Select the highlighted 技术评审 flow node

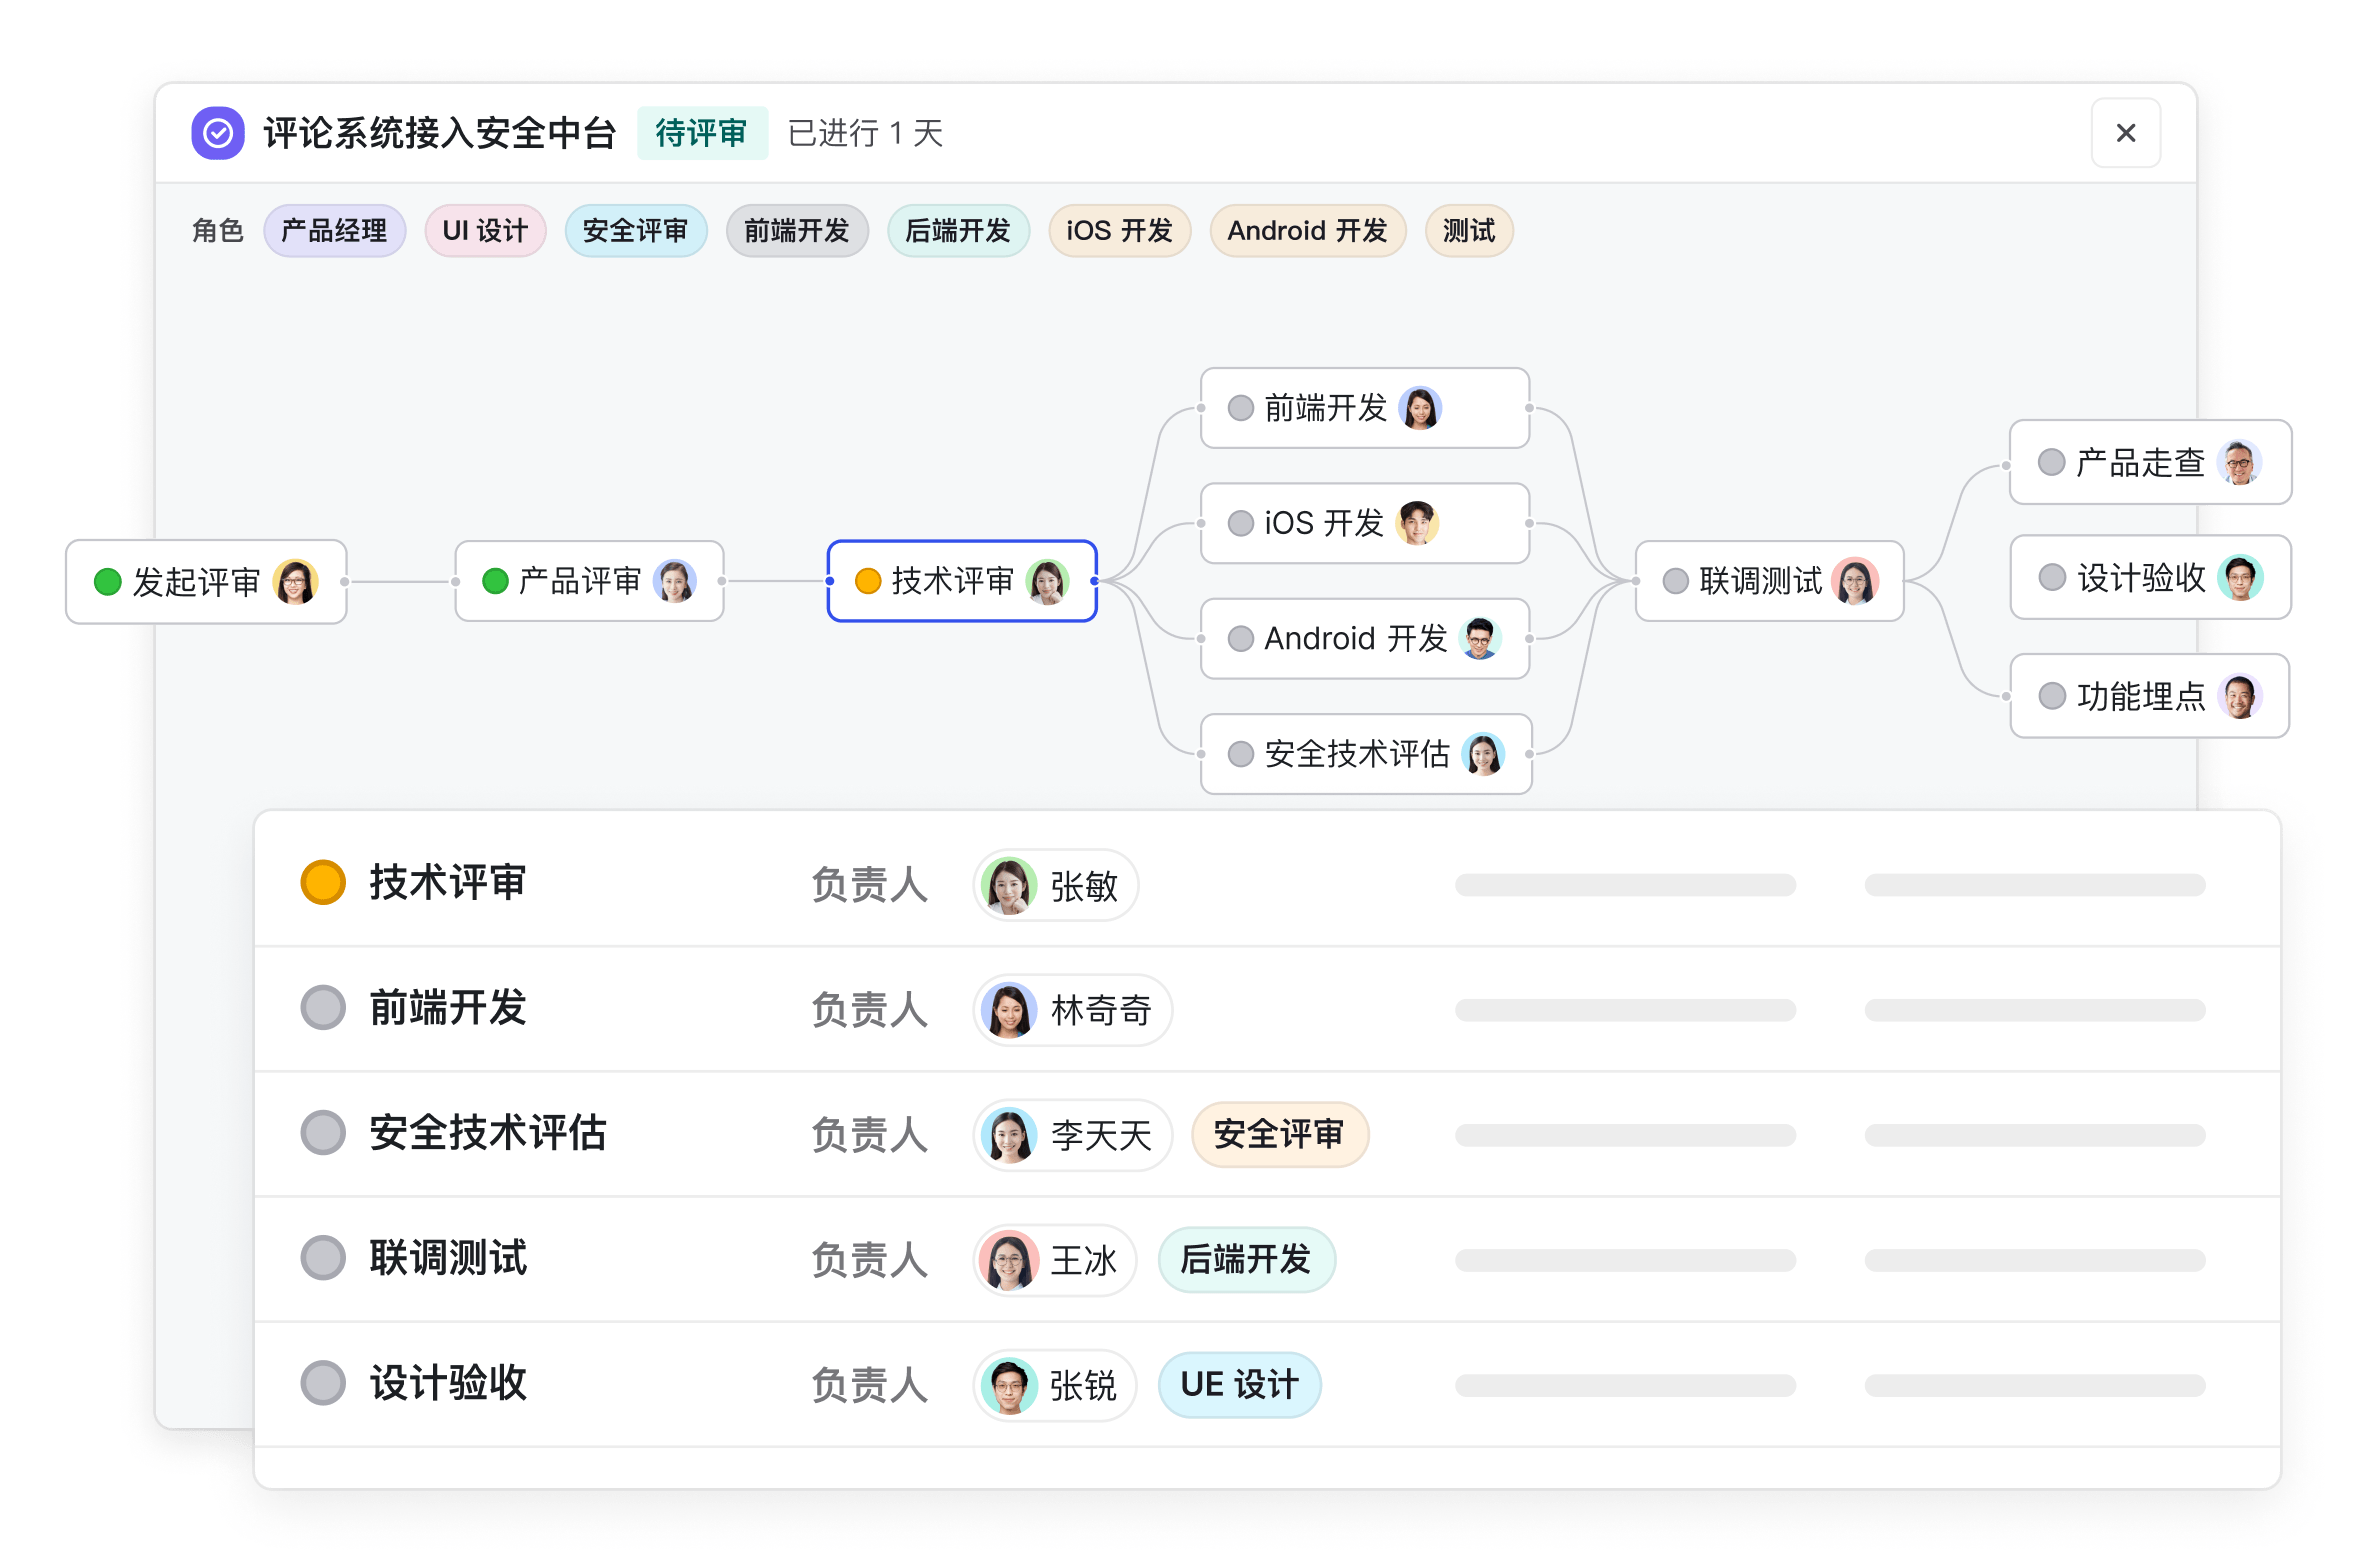(962, 581)
